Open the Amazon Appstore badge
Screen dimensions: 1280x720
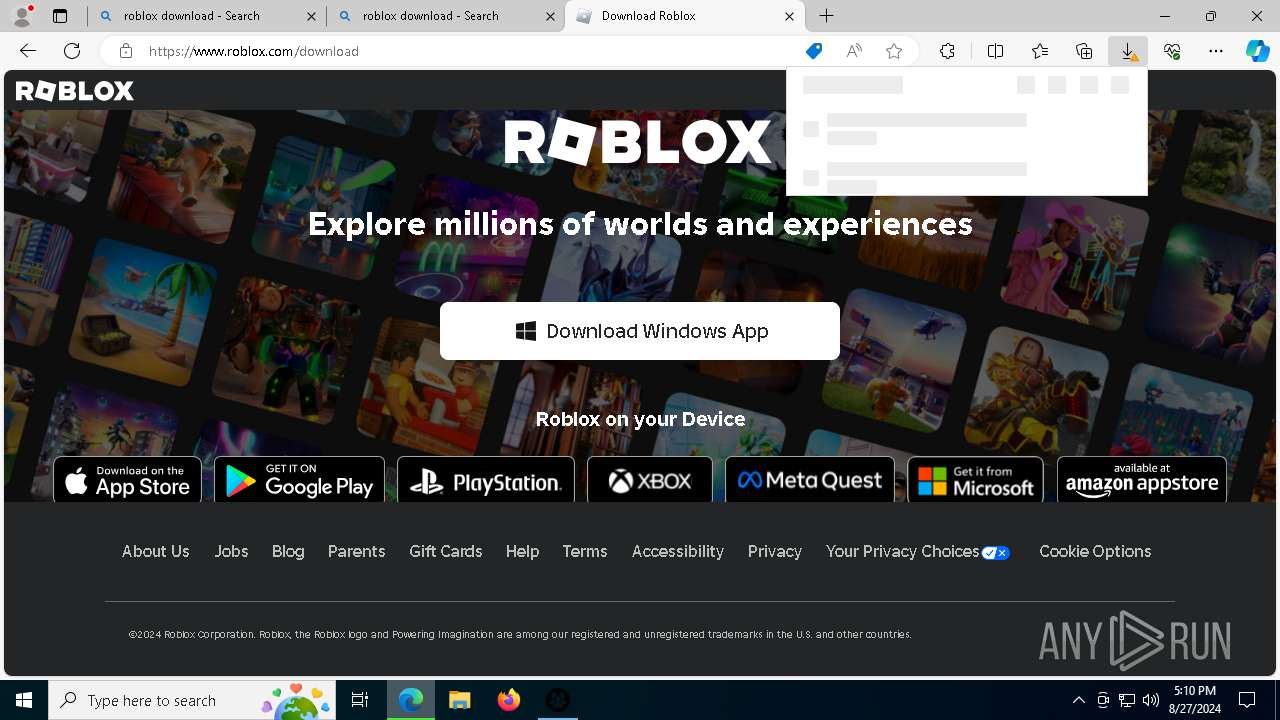1142,480
